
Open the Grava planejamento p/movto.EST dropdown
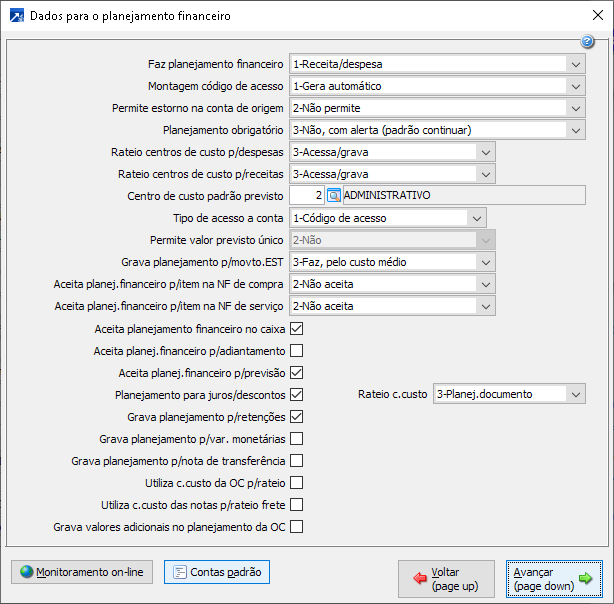coord(392,262)
